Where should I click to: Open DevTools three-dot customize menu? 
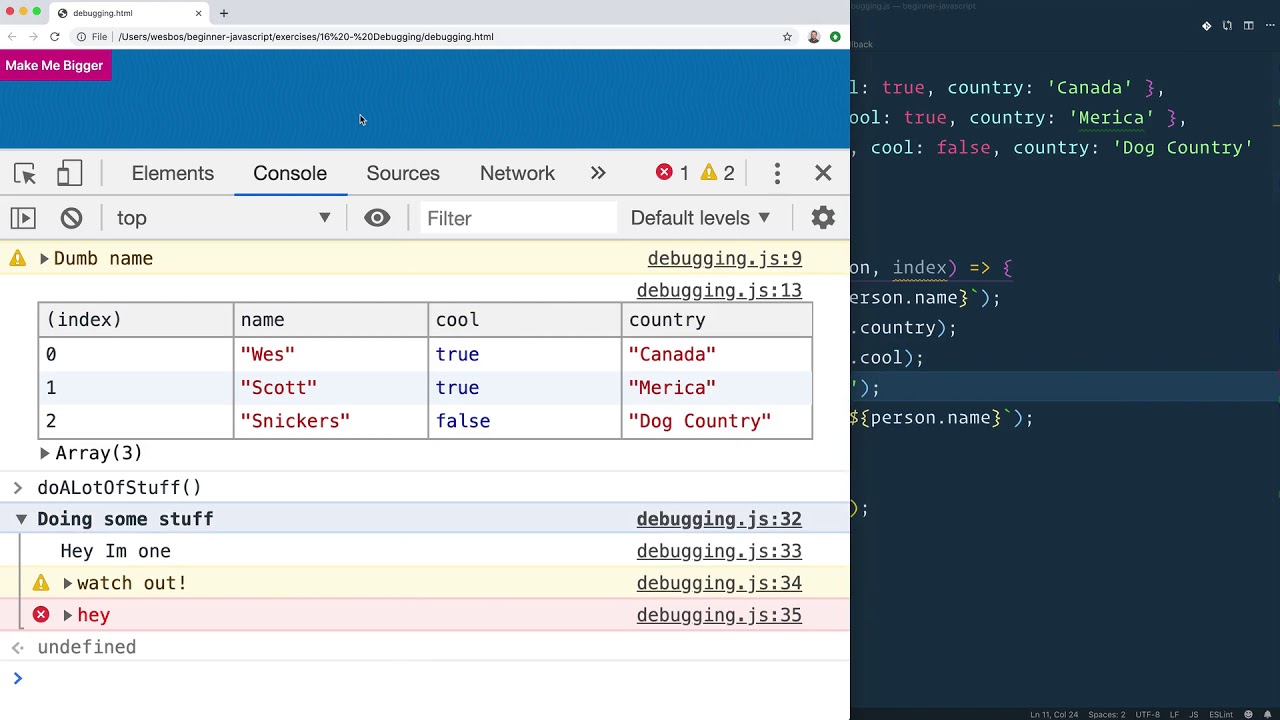point(777,174)
